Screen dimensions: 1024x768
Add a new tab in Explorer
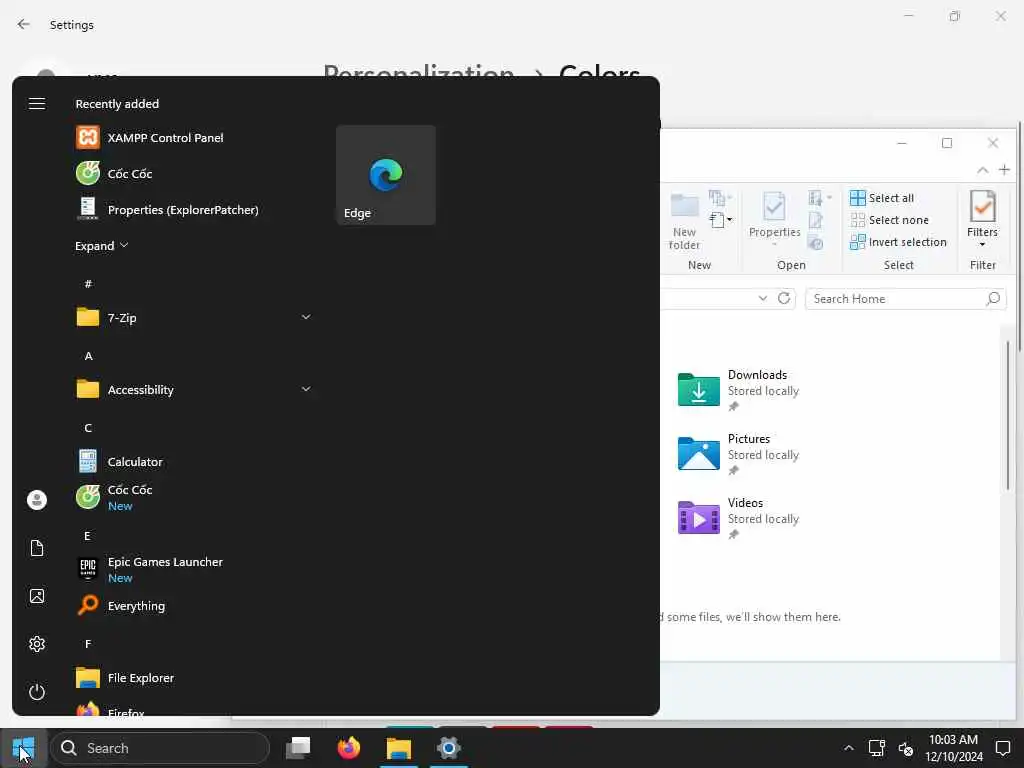click(1004, 170)
